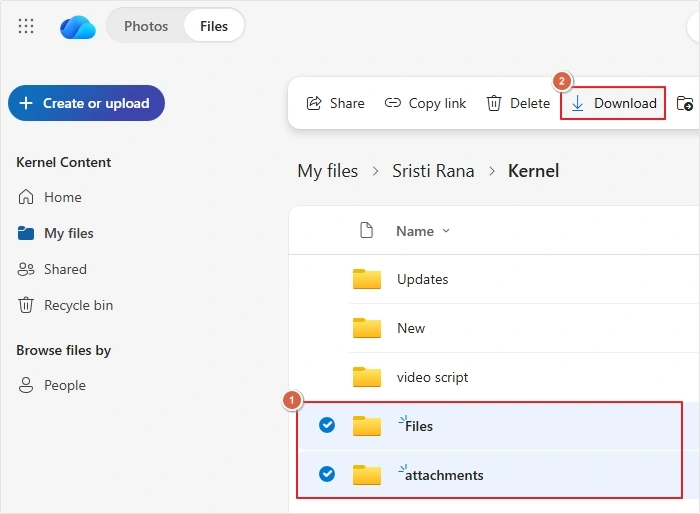Switch to the Photos tab
This screenshot has height=514, width=700.
(x=146, y=26)
